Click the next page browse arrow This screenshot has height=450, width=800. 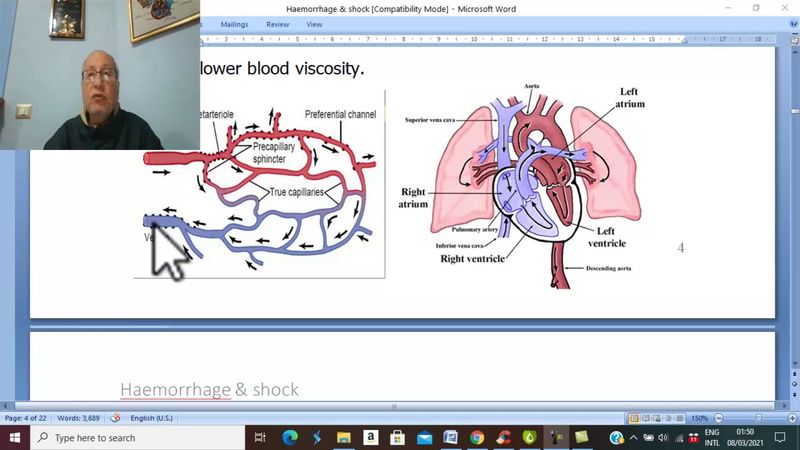point(794,394)
